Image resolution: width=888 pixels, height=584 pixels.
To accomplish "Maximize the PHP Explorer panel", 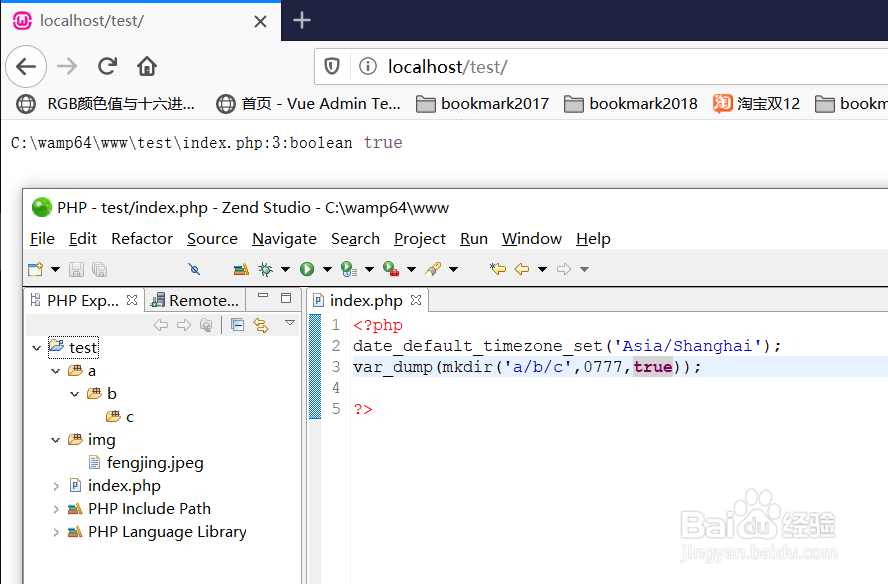I will (286, 297).
